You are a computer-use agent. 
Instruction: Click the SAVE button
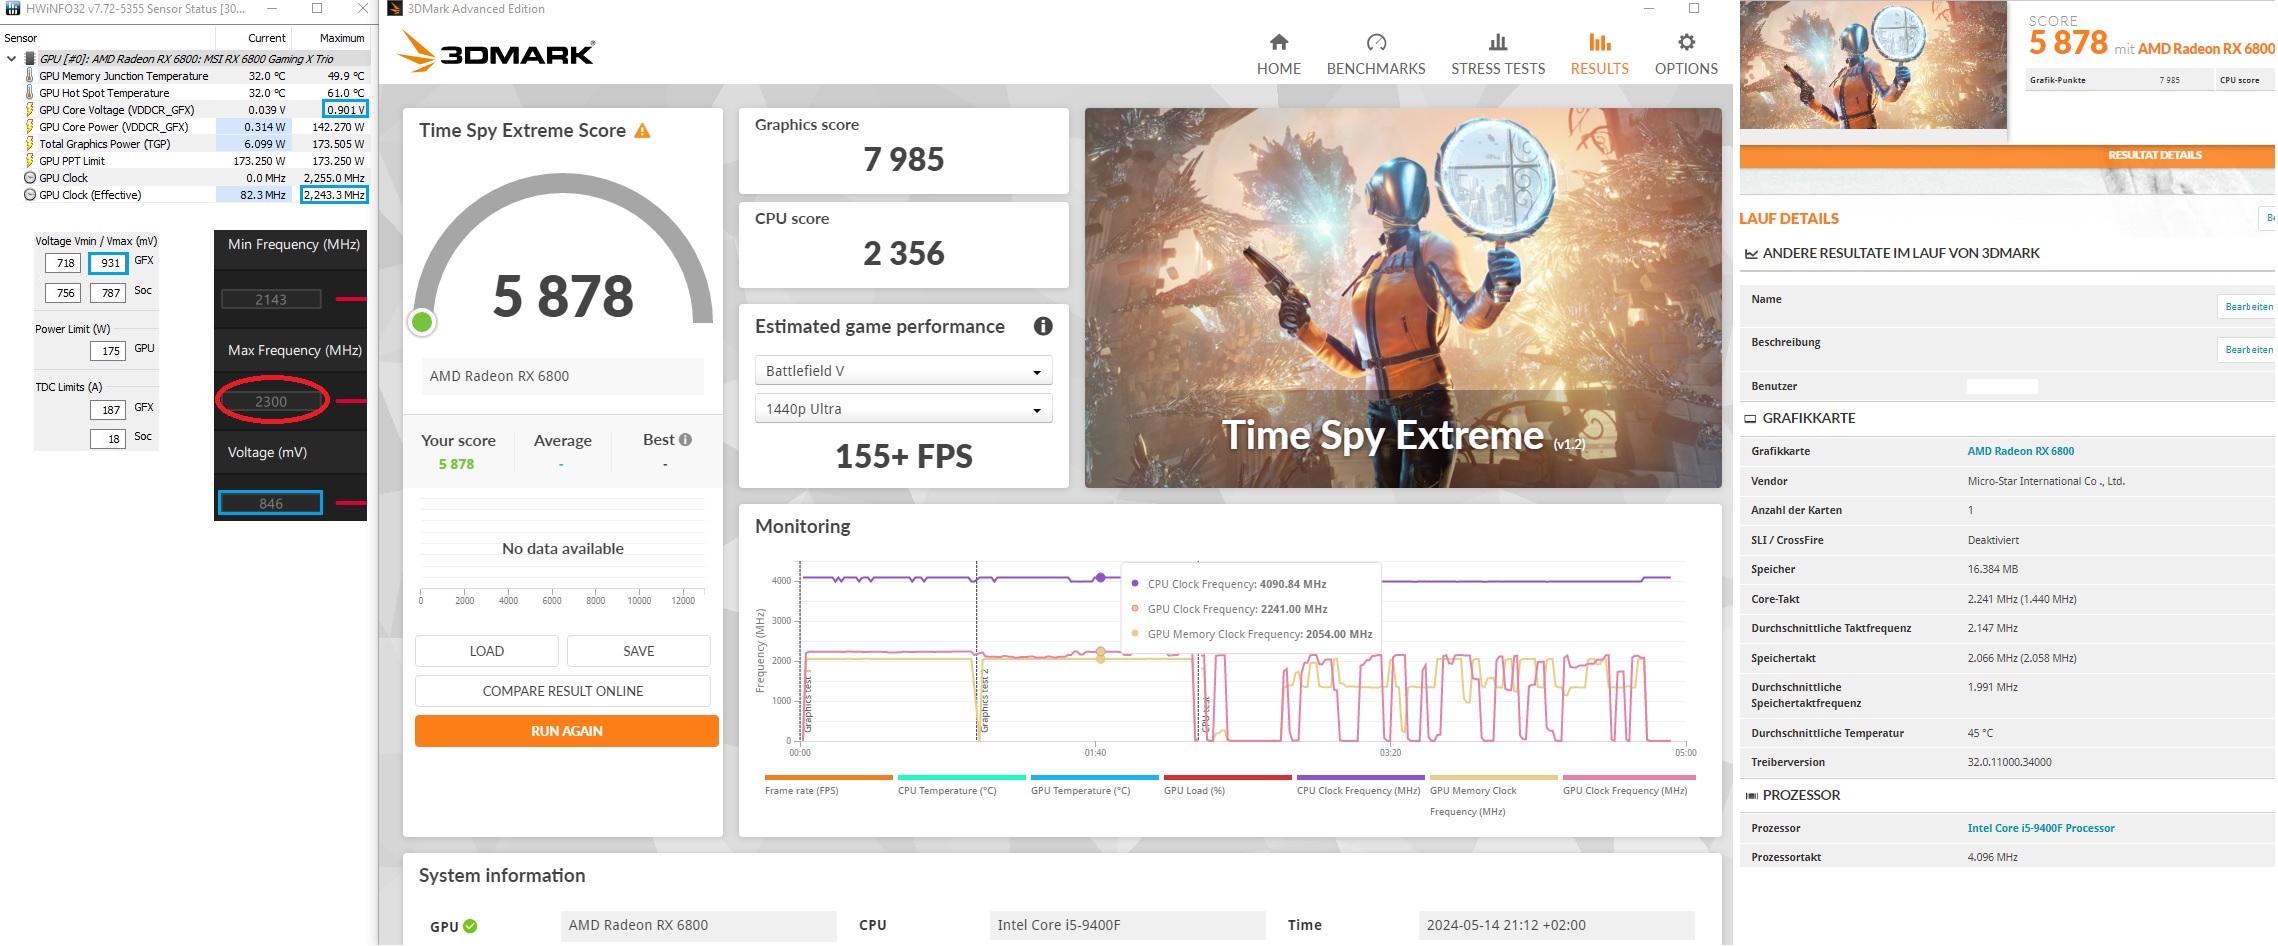(x=638, y=651)
